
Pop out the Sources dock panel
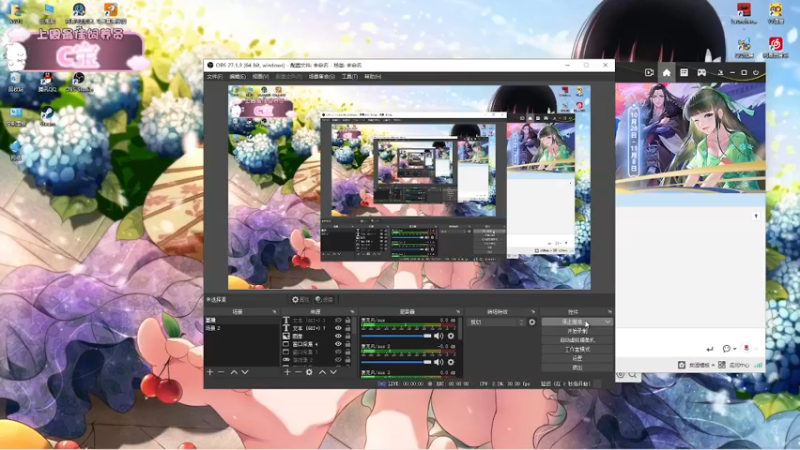352,312
